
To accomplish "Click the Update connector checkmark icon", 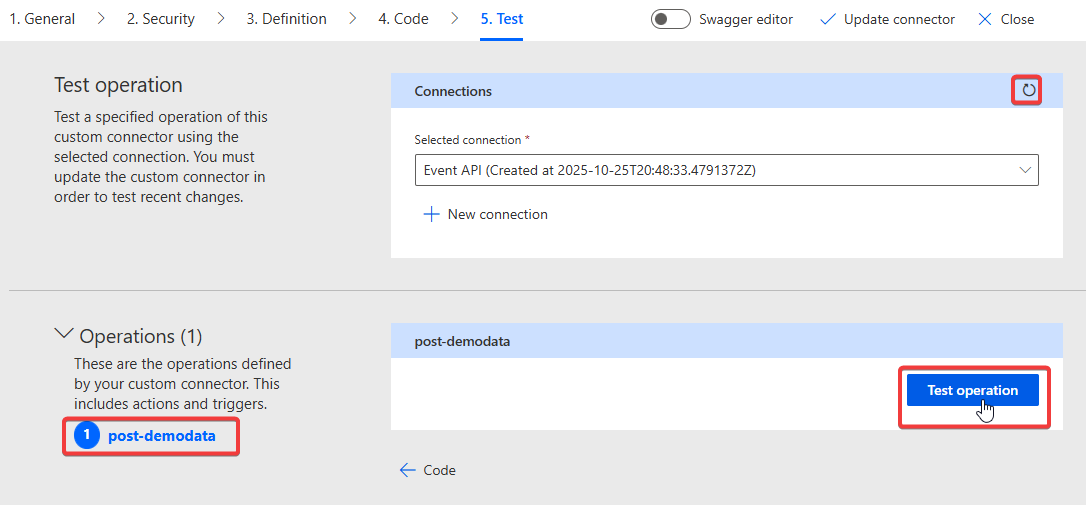I will click(x=827, y=19).
